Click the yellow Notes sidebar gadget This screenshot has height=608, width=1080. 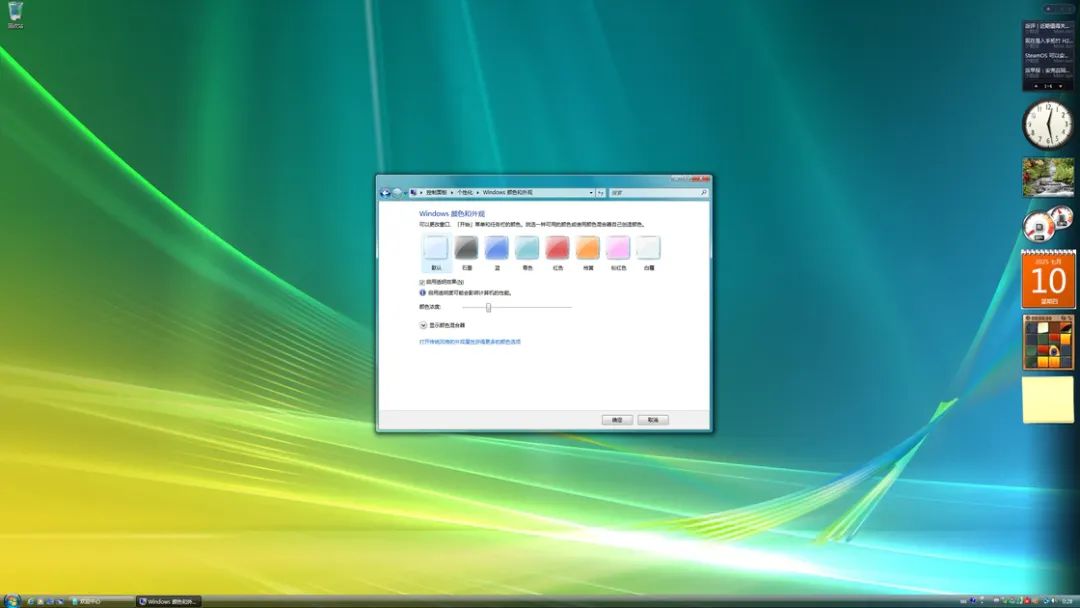(1048, 399)
